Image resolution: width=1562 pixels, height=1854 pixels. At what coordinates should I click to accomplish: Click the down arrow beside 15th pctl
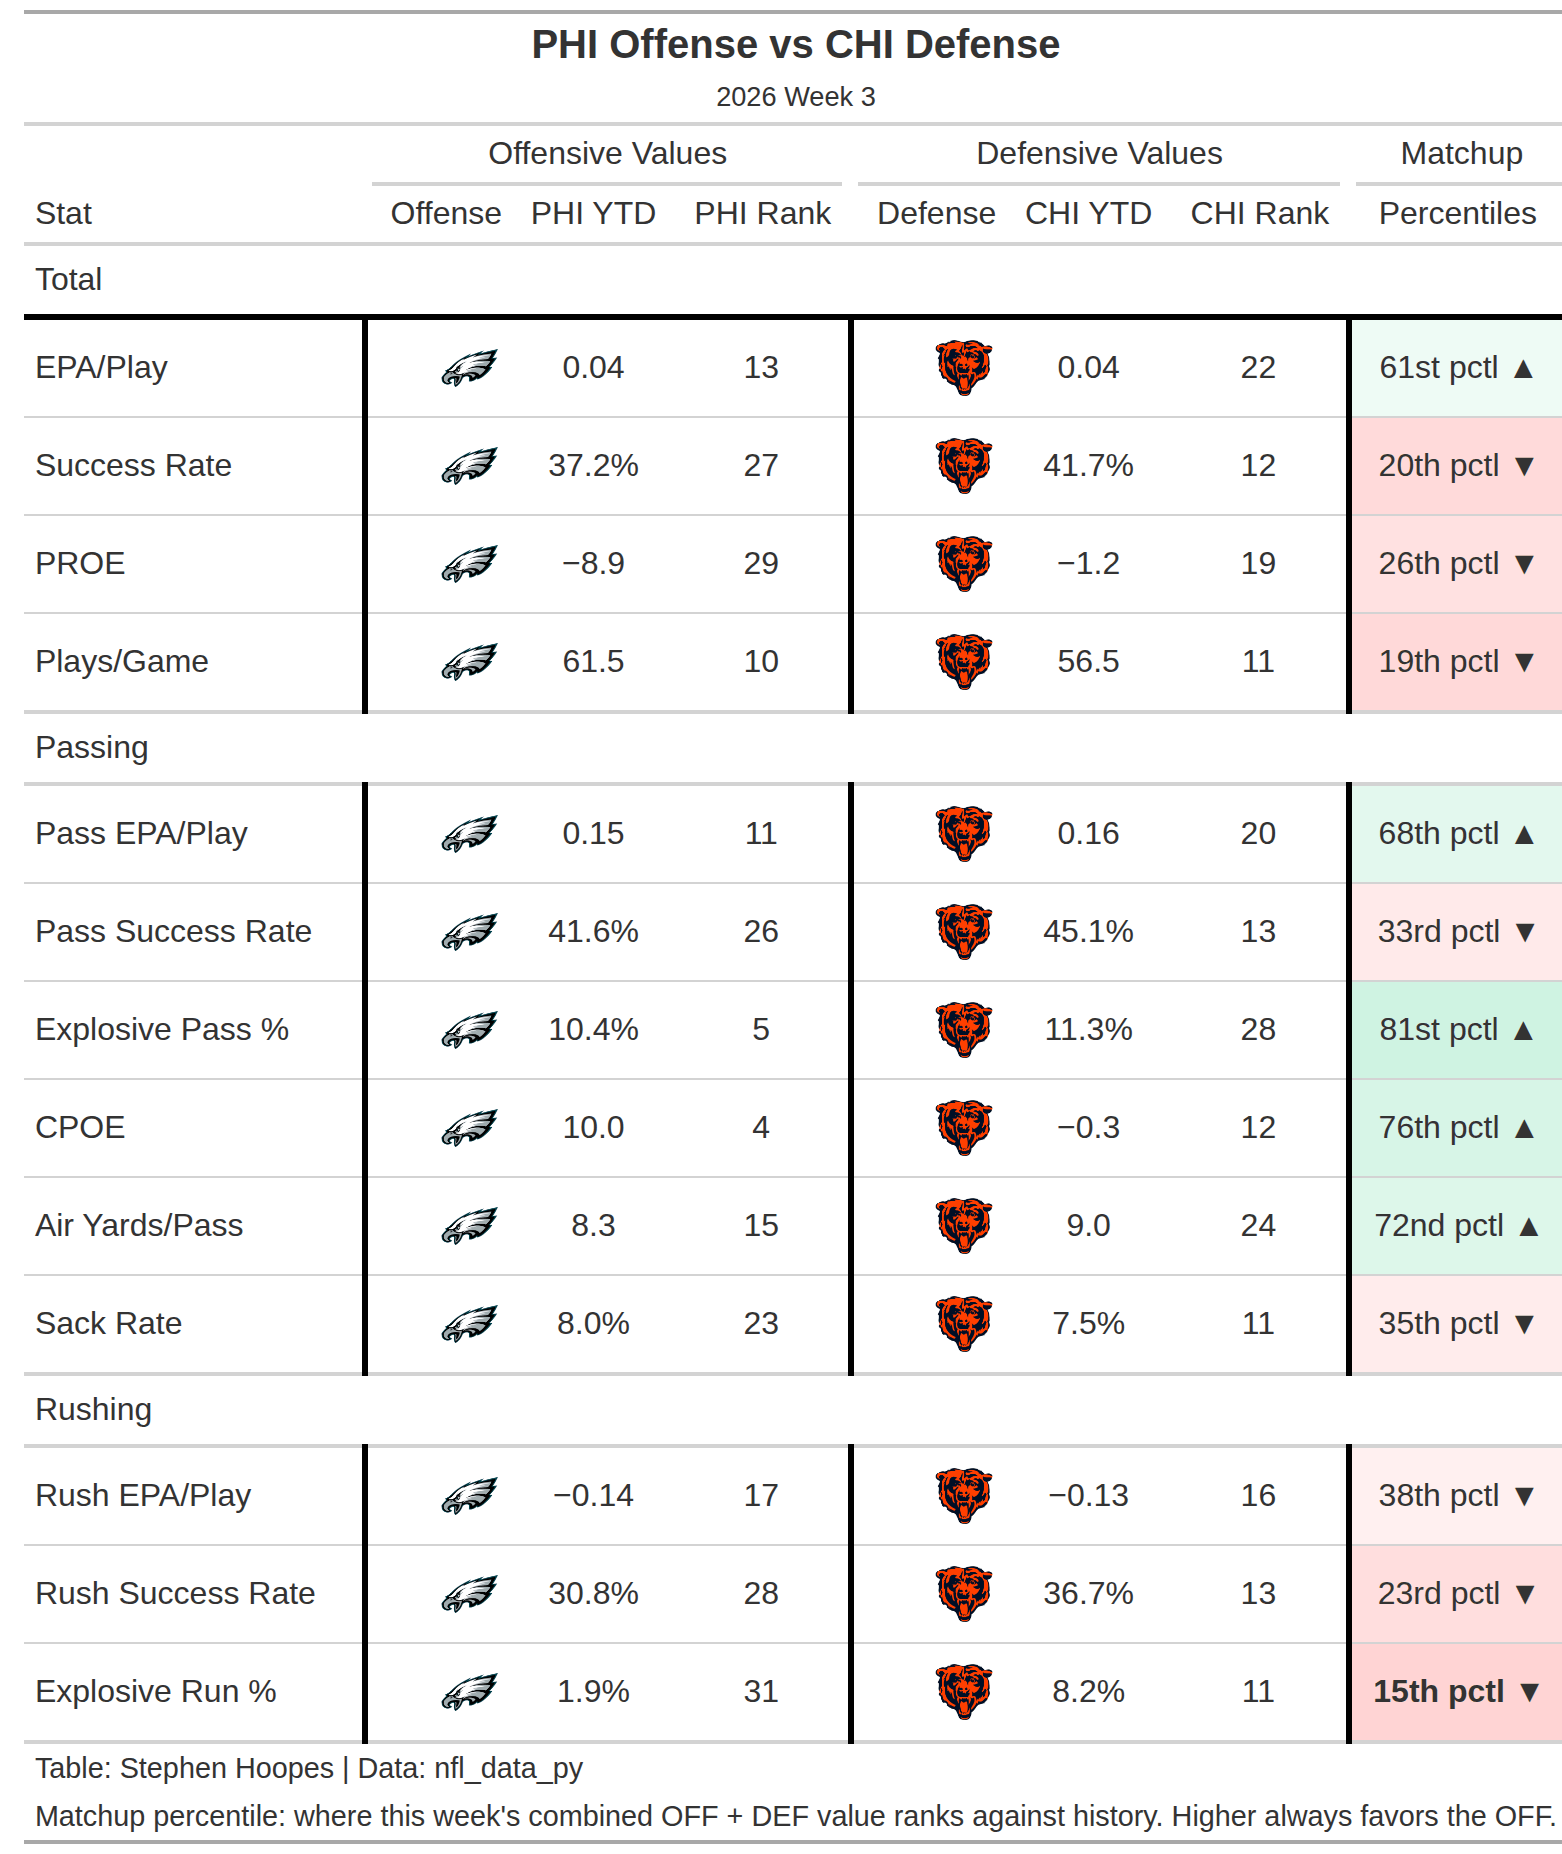coord(1528,1692)
